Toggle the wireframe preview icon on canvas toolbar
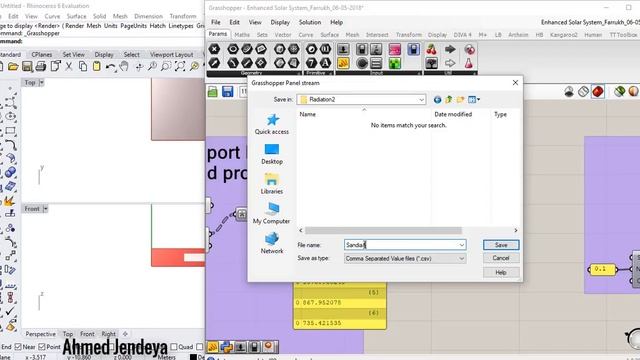 click(583, 91)
